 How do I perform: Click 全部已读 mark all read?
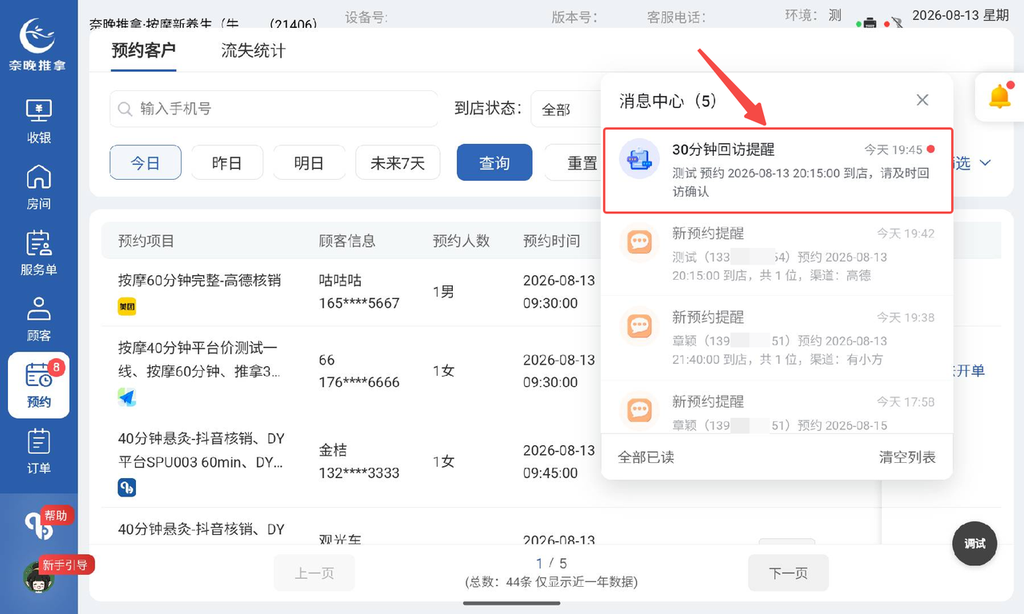(646, 457)
